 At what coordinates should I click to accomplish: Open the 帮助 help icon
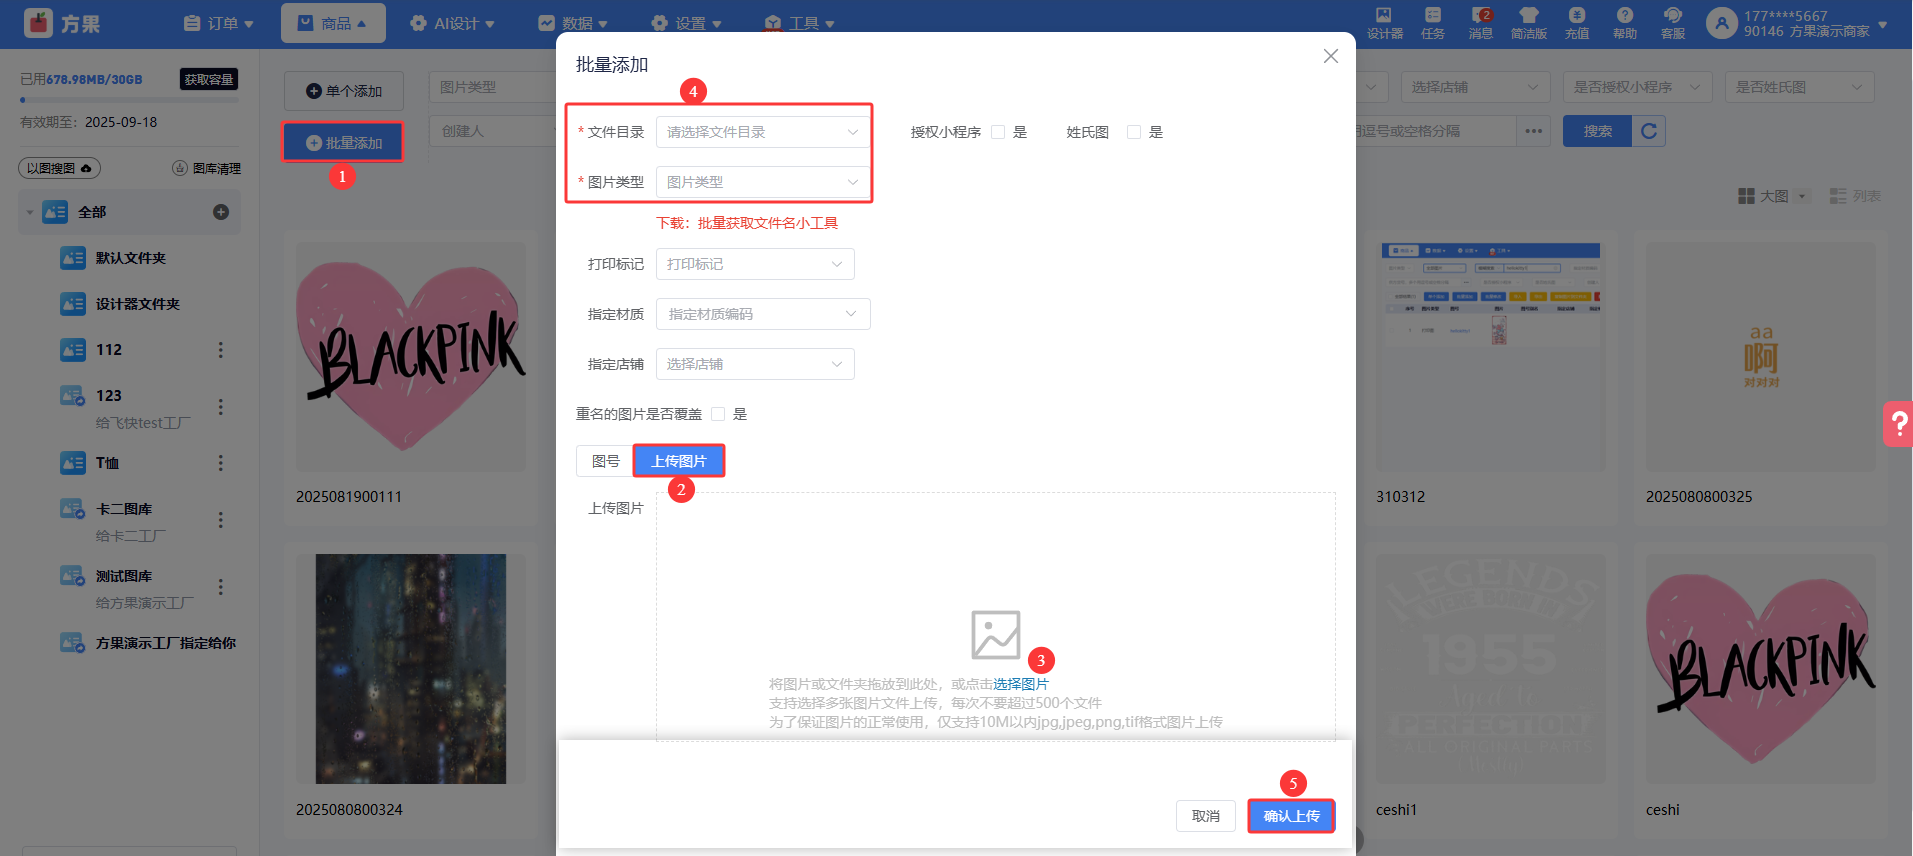coord(1625,22)
